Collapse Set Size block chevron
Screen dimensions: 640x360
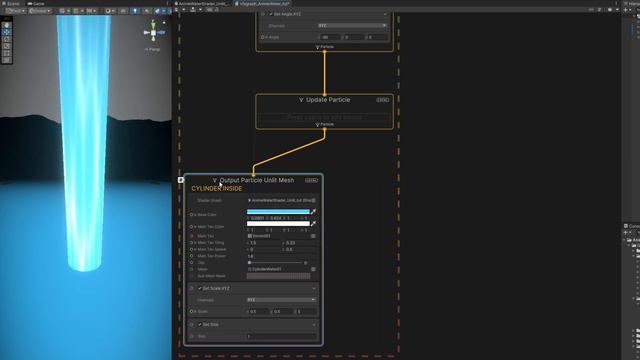pos(314,325)
